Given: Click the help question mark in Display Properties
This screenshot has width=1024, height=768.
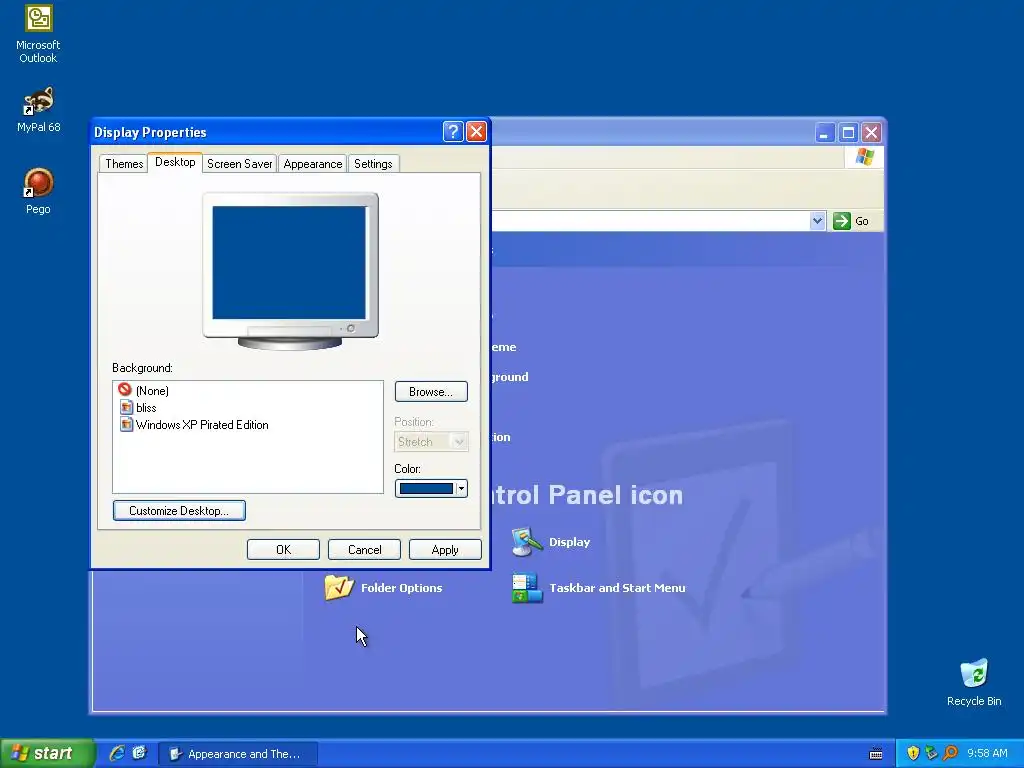Looking at the screenshot, I should 453,132.
